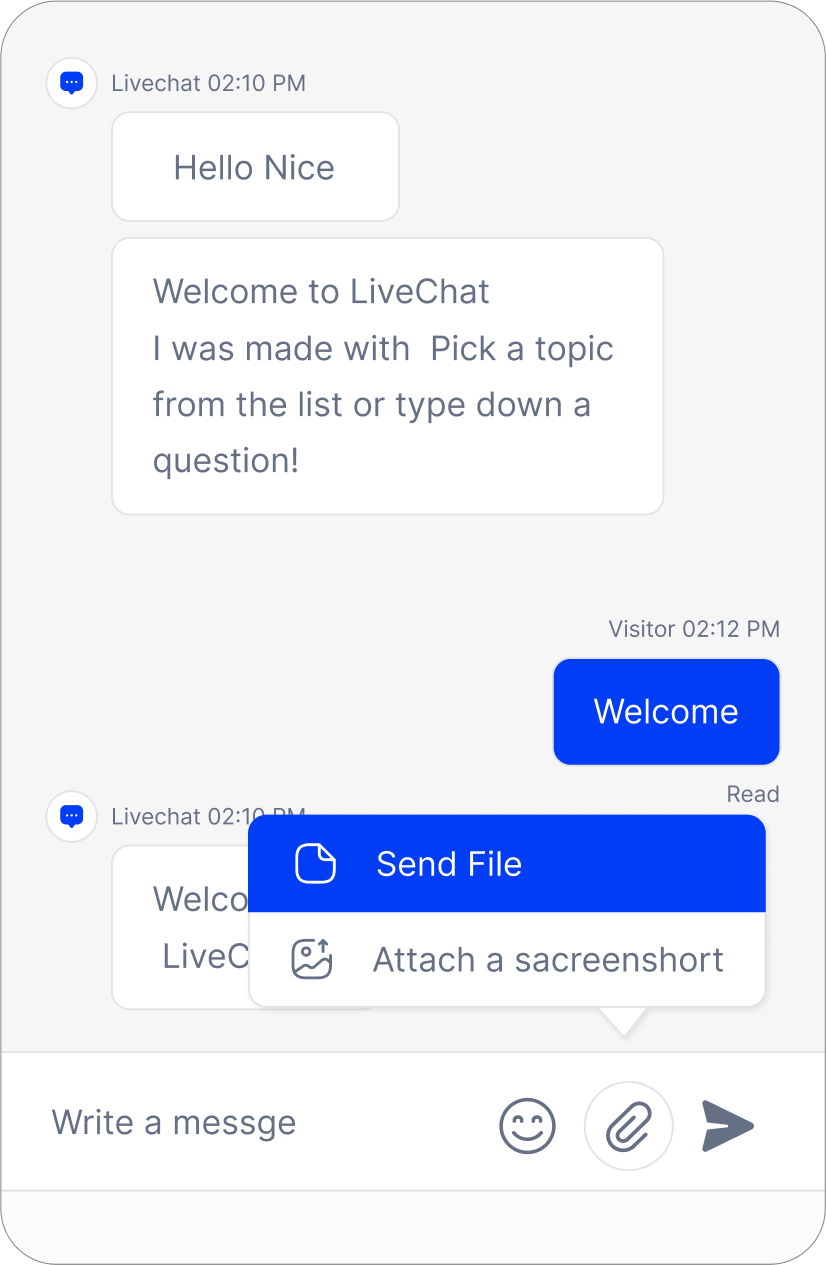
Task: Click the Livechat label partly covered by the popup
Action: coord(179,816)
